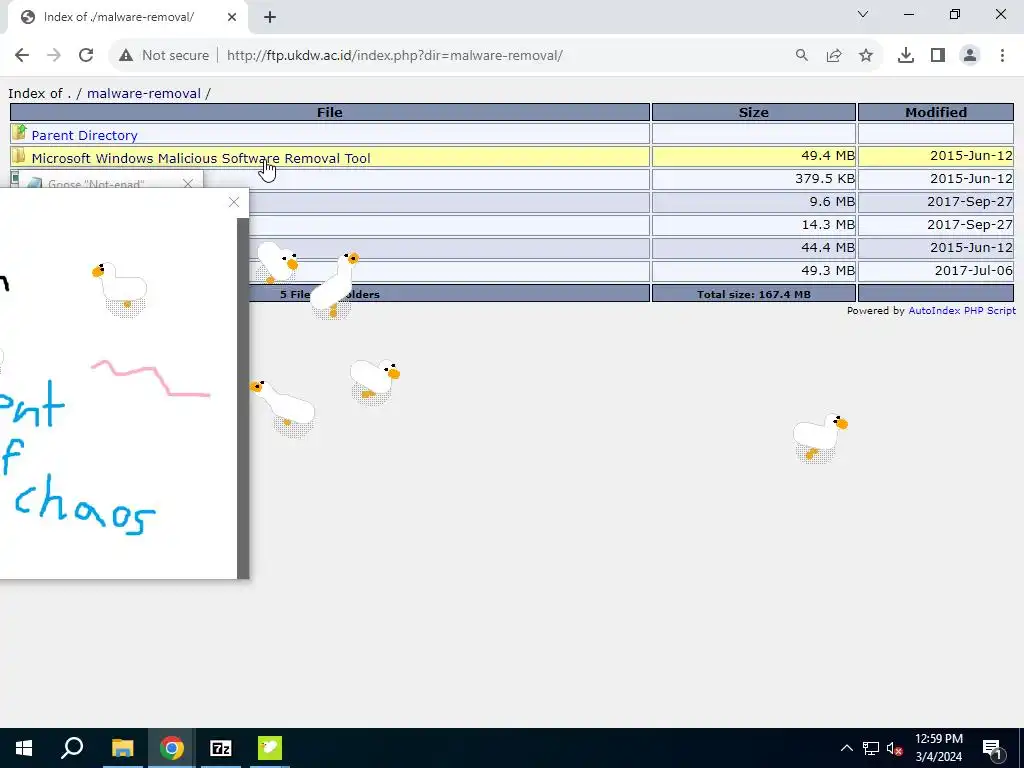This screenshot has height=768, width=1024.
Task: Open the Windows Start menu
Action: point(24,748)
